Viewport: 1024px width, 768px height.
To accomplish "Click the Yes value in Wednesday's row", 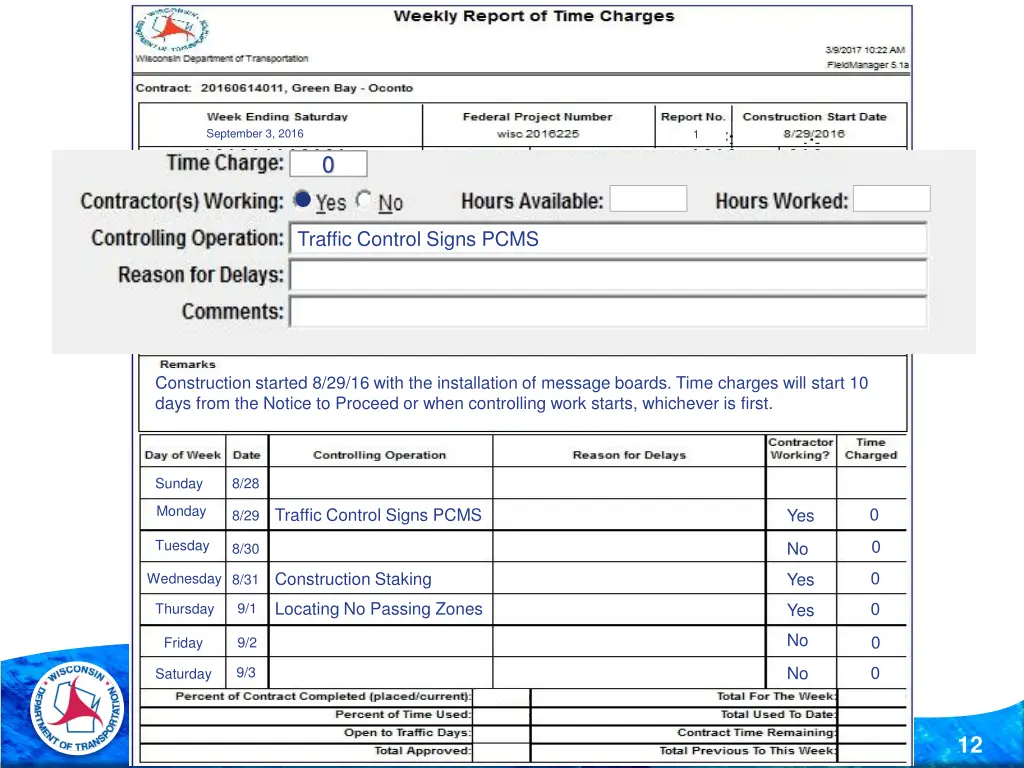I will click(801, 580).
